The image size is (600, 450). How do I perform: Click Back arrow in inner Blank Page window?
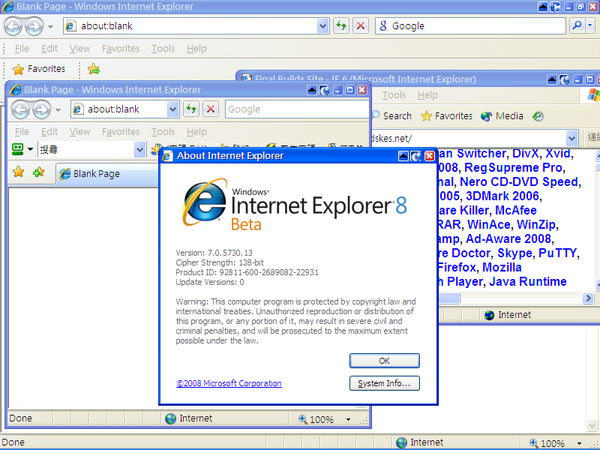click(20, 110)
